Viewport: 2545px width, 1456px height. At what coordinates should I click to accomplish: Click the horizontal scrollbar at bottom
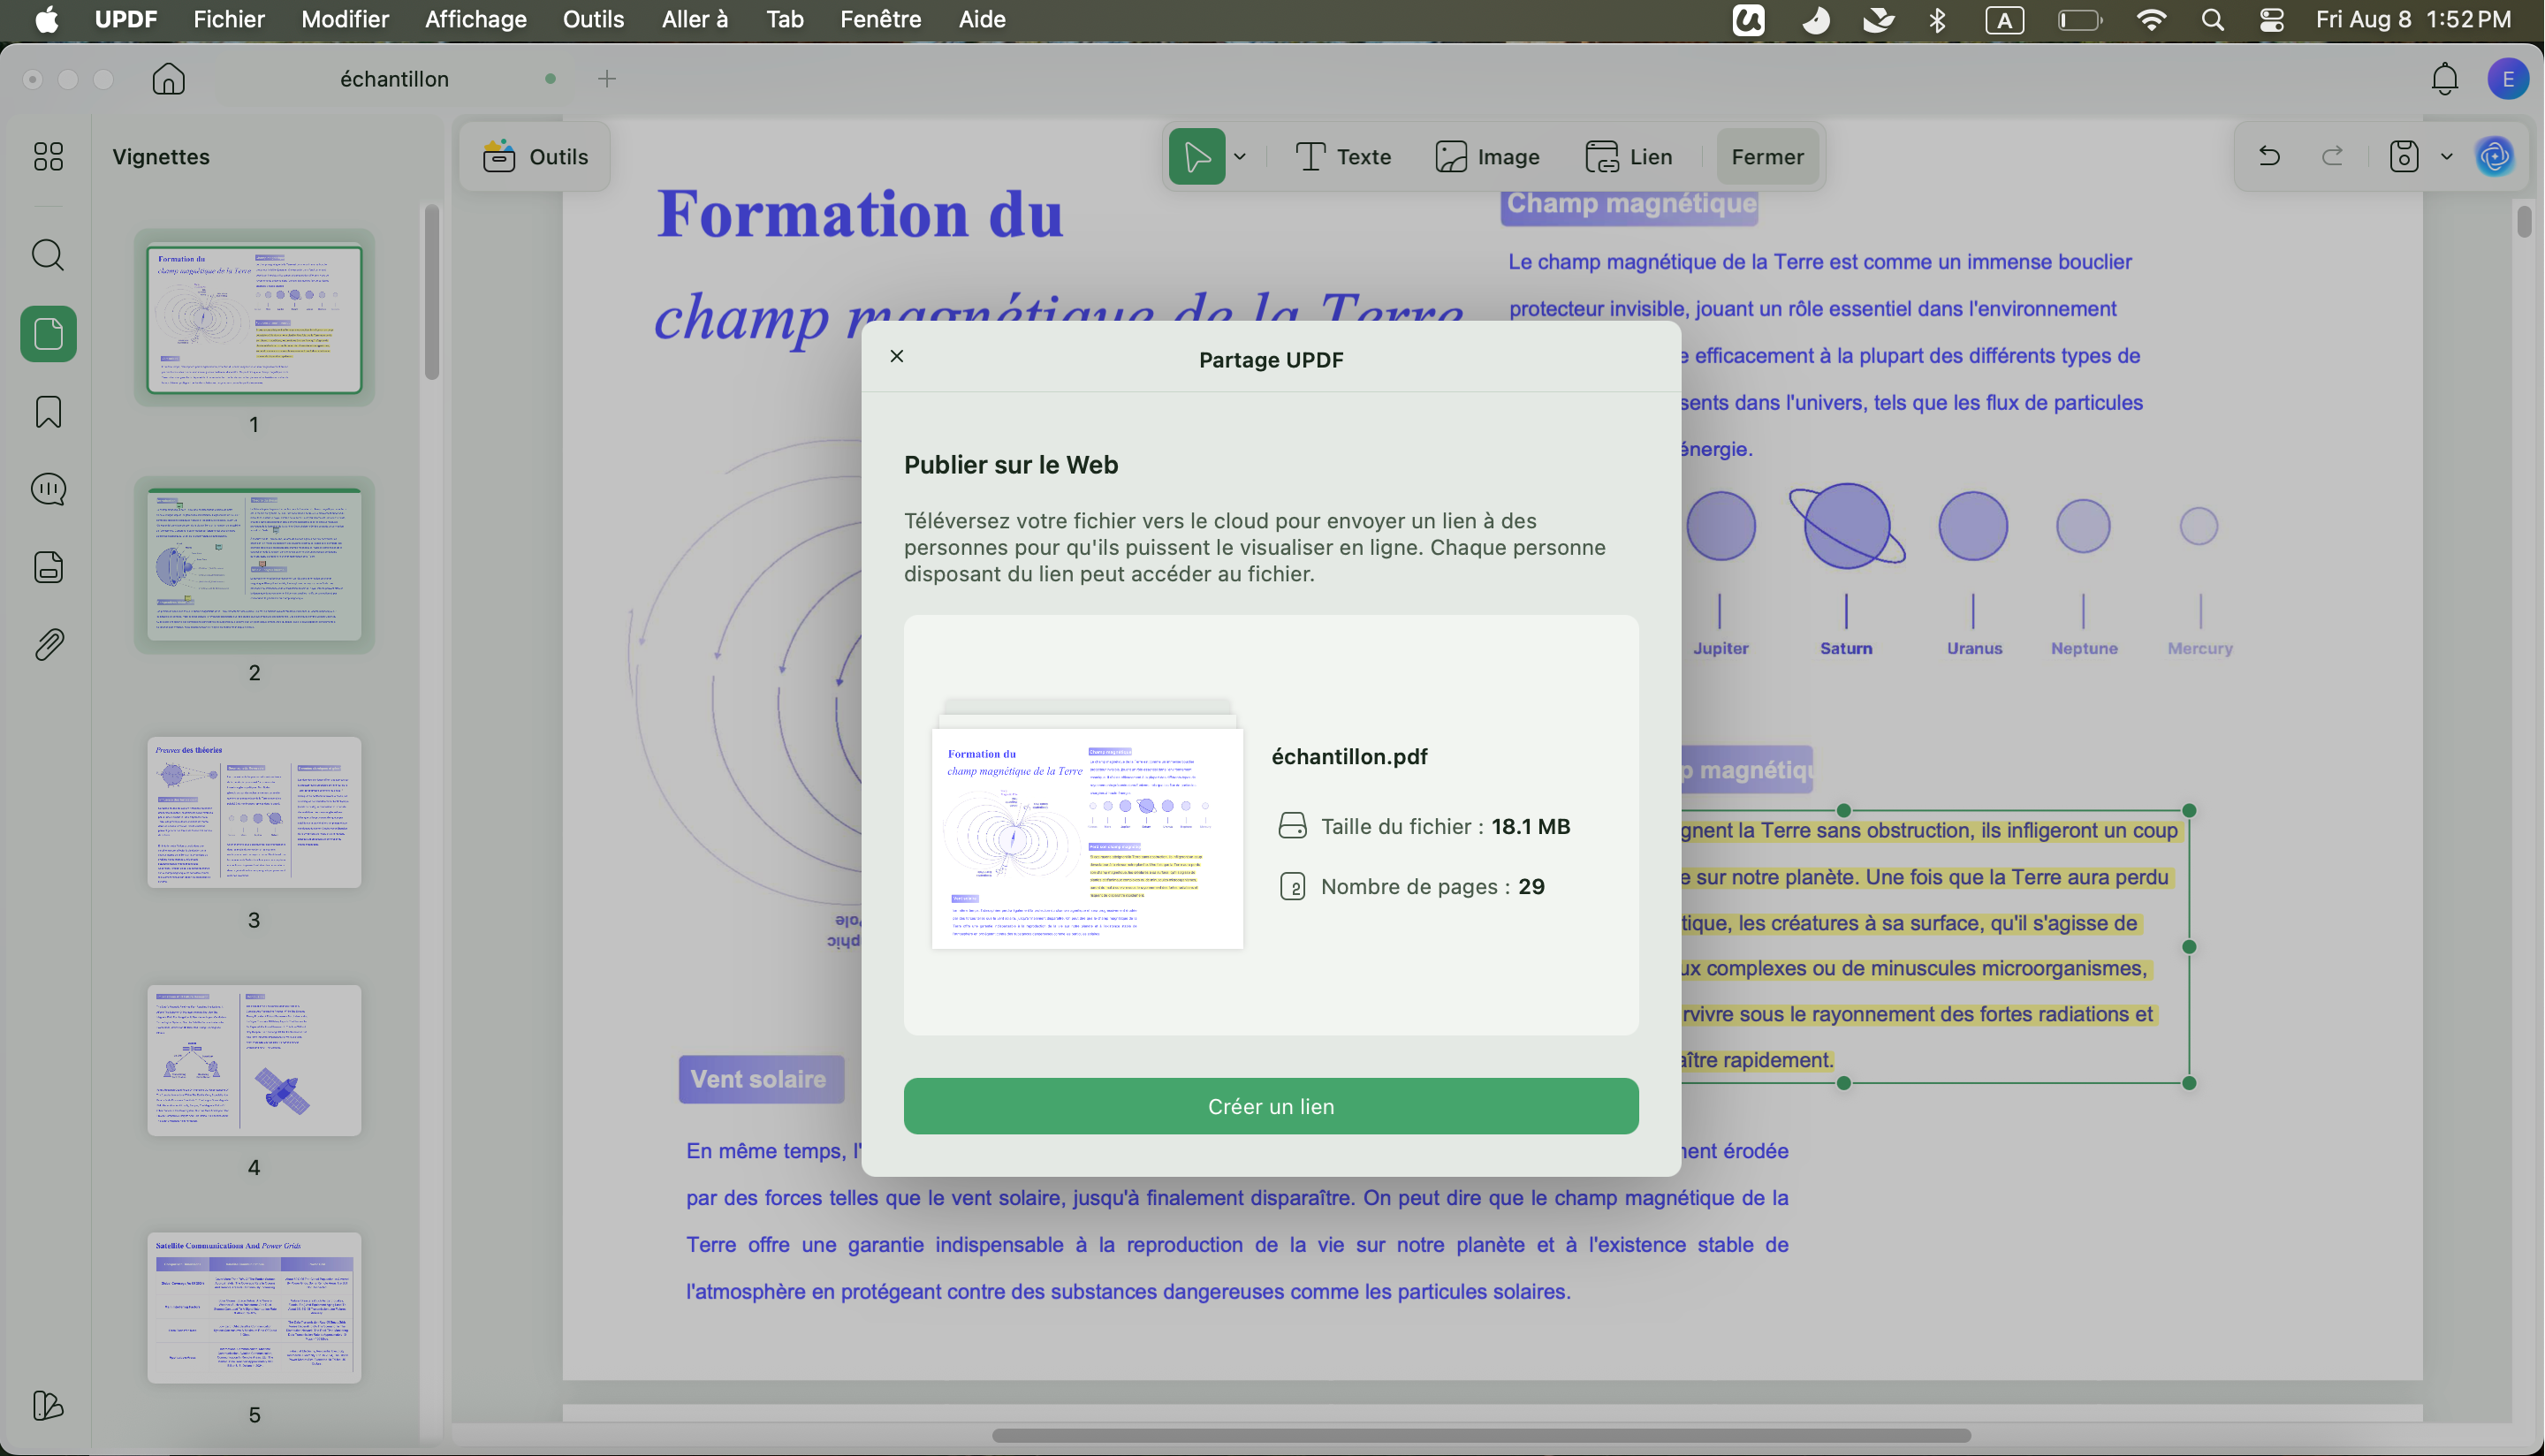1481,1435
